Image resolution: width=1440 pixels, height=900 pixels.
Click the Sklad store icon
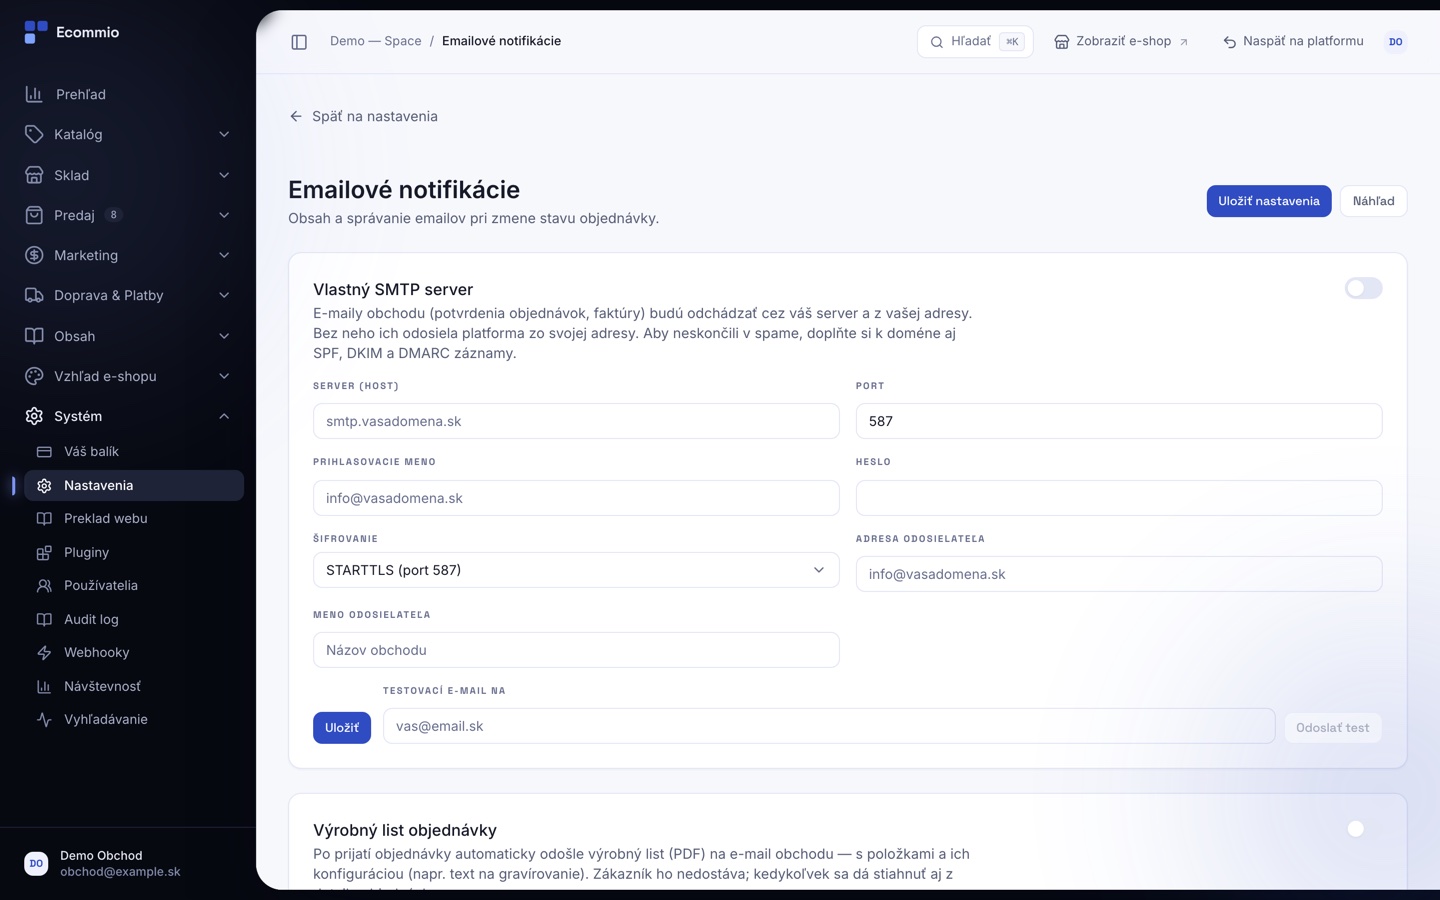coord(34,175)
